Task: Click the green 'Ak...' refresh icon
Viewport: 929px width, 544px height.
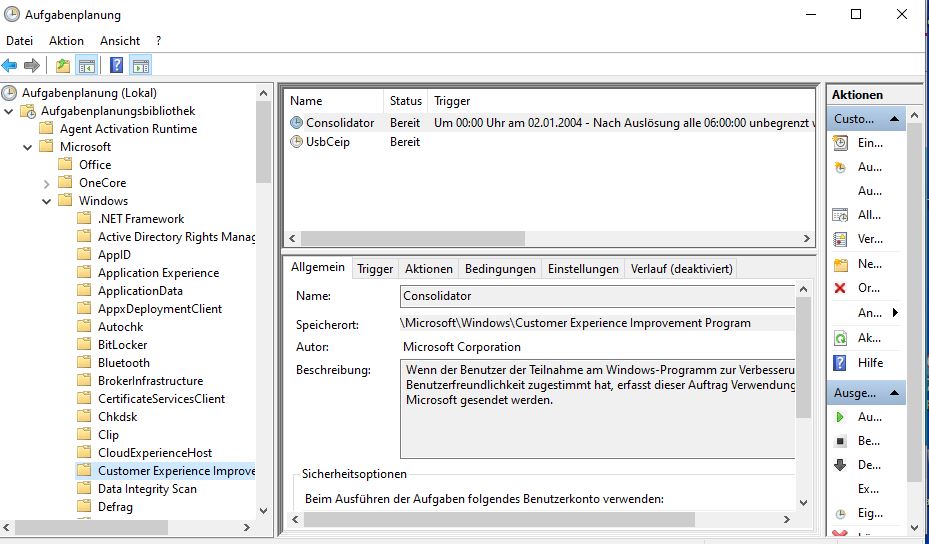Action: [x=840, y=338]
